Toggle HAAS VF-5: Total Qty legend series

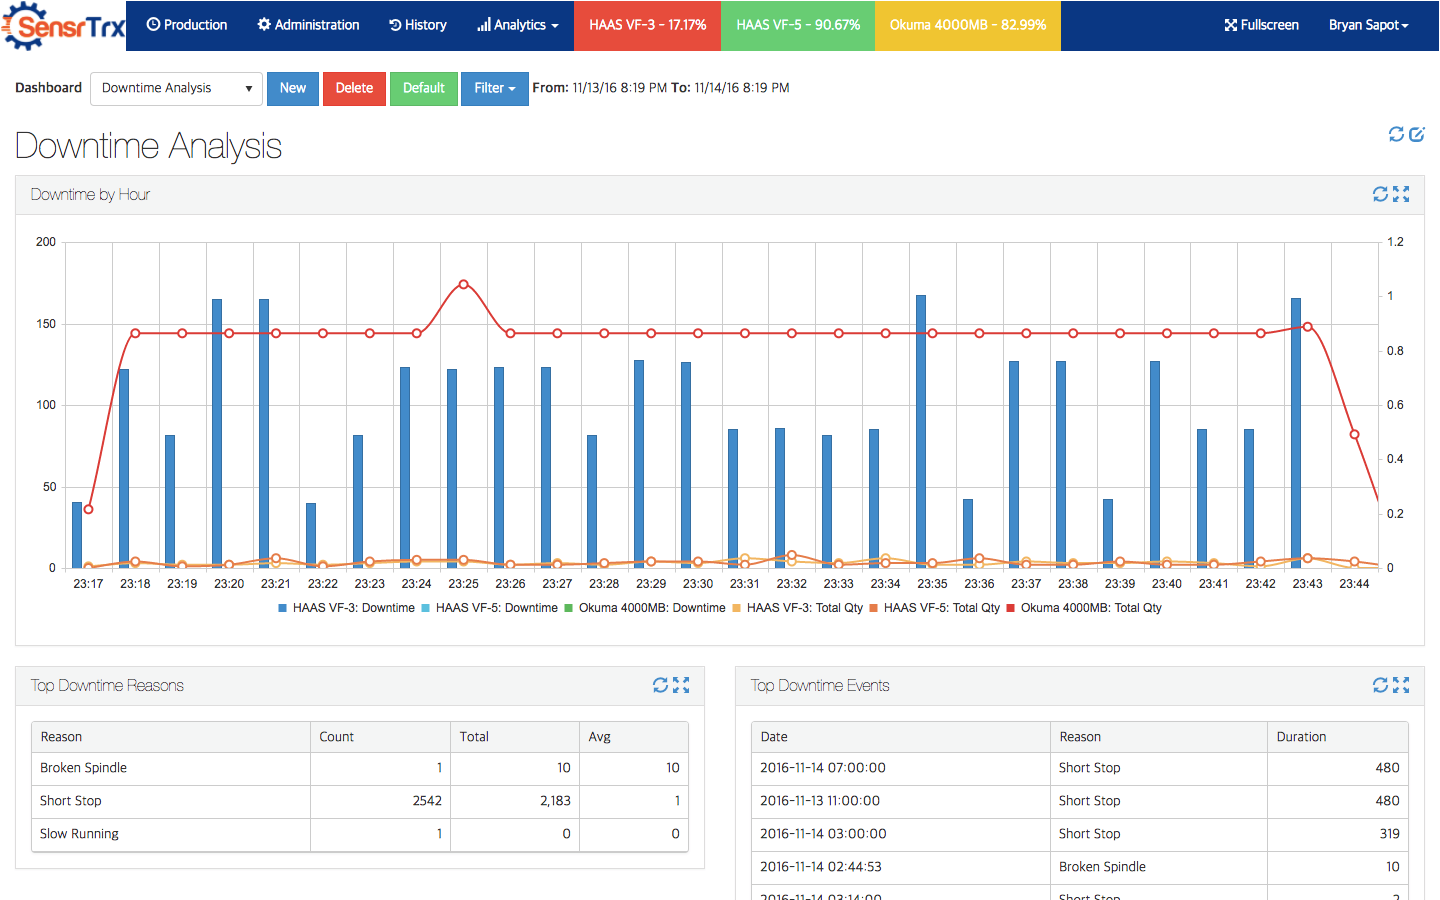click(934, 608)
